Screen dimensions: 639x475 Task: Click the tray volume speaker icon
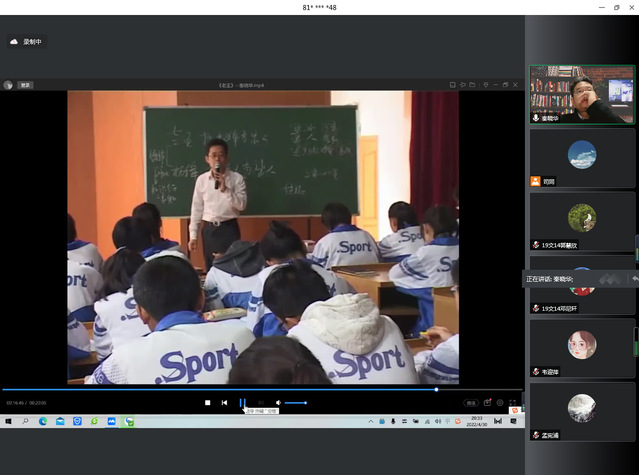[x=437, y=421]
